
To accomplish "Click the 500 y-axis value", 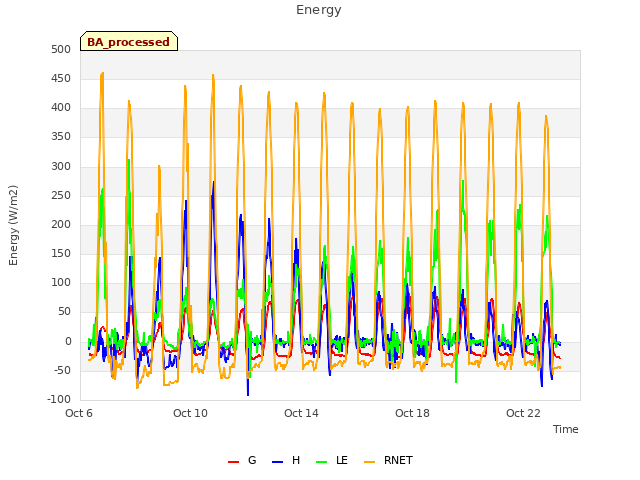I will point(61,50).
